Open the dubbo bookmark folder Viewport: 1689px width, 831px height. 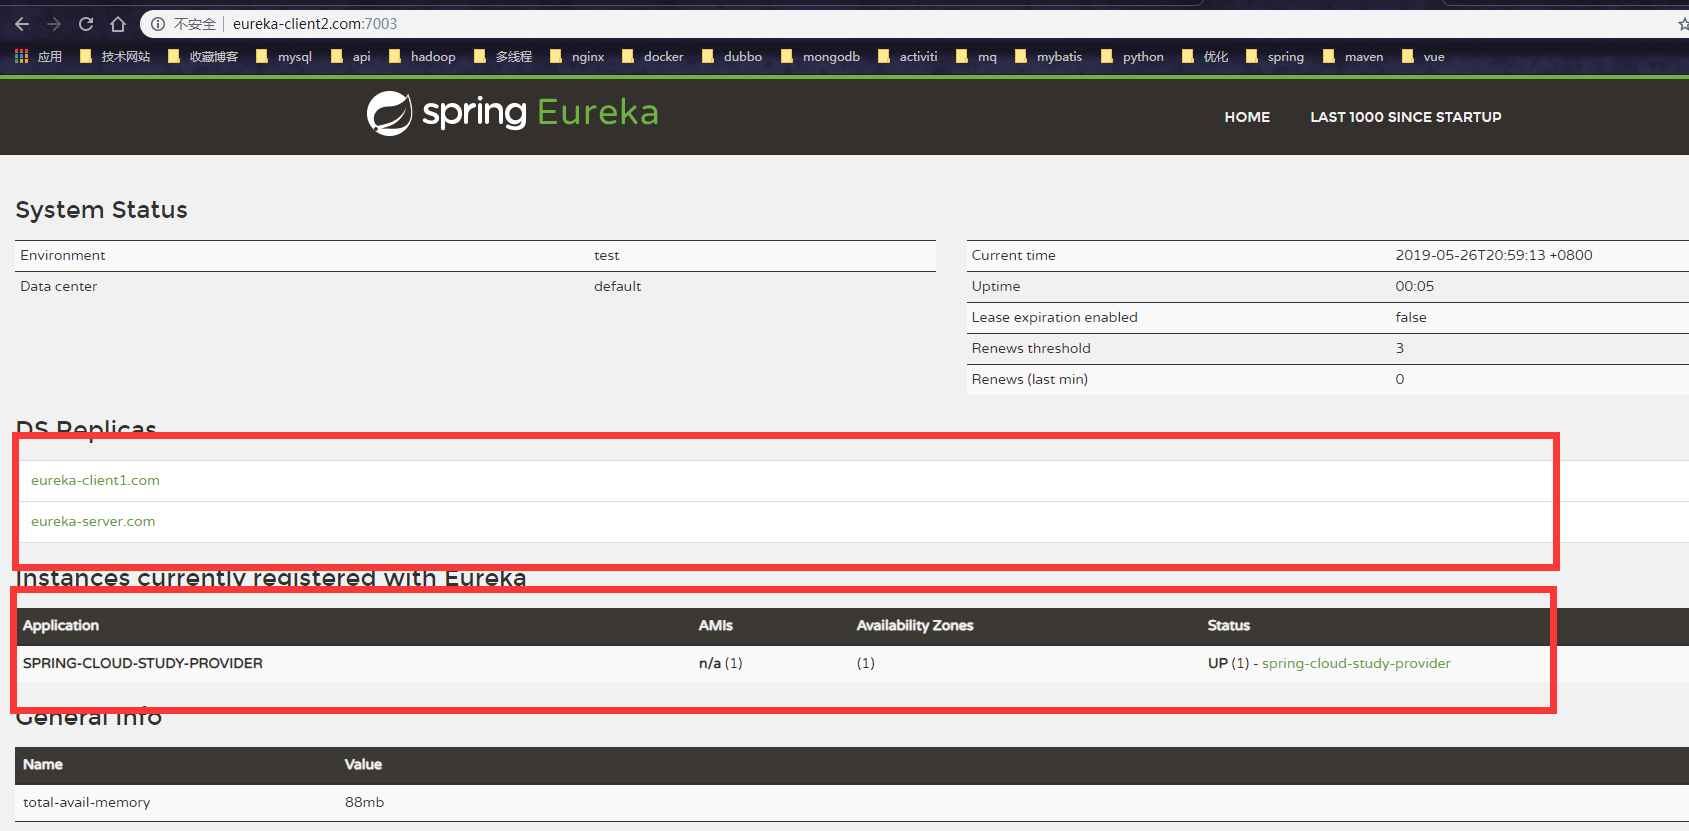[x=732, y=57]
